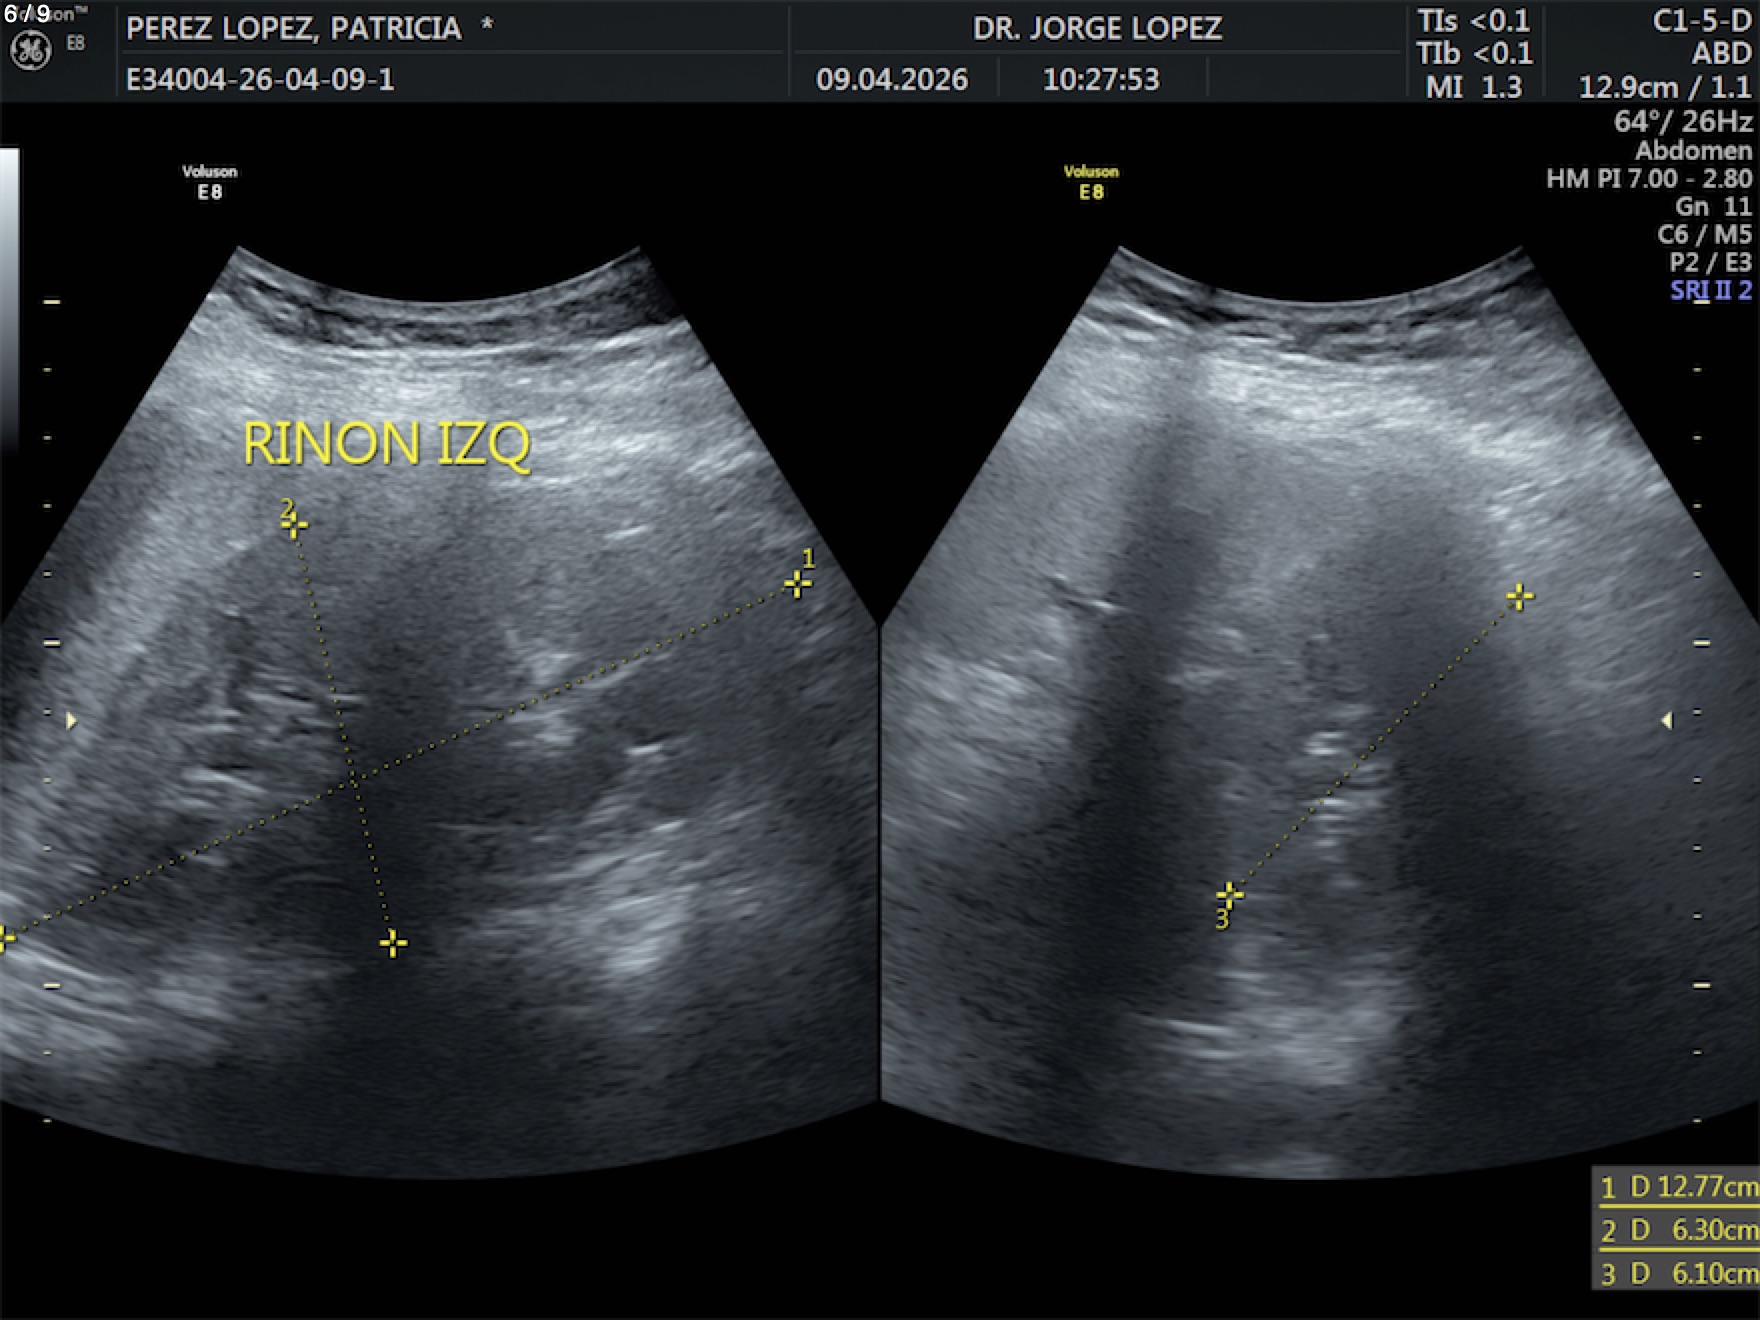Image resolution: width=1760 pixels, height=1320 pixels.
Task: Click the exam ID E34004-26-04-09-1
Action: tap(260, 79)
